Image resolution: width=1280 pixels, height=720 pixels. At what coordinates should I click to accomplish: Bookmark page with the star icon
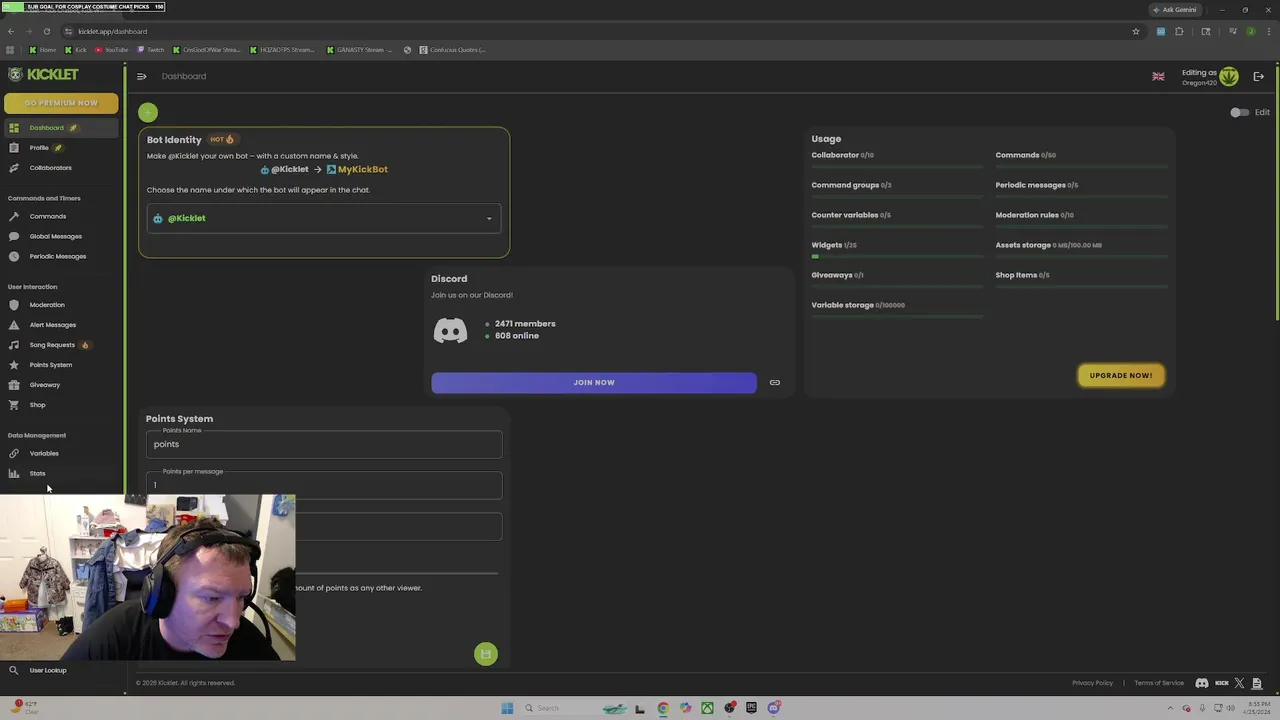1136,31
